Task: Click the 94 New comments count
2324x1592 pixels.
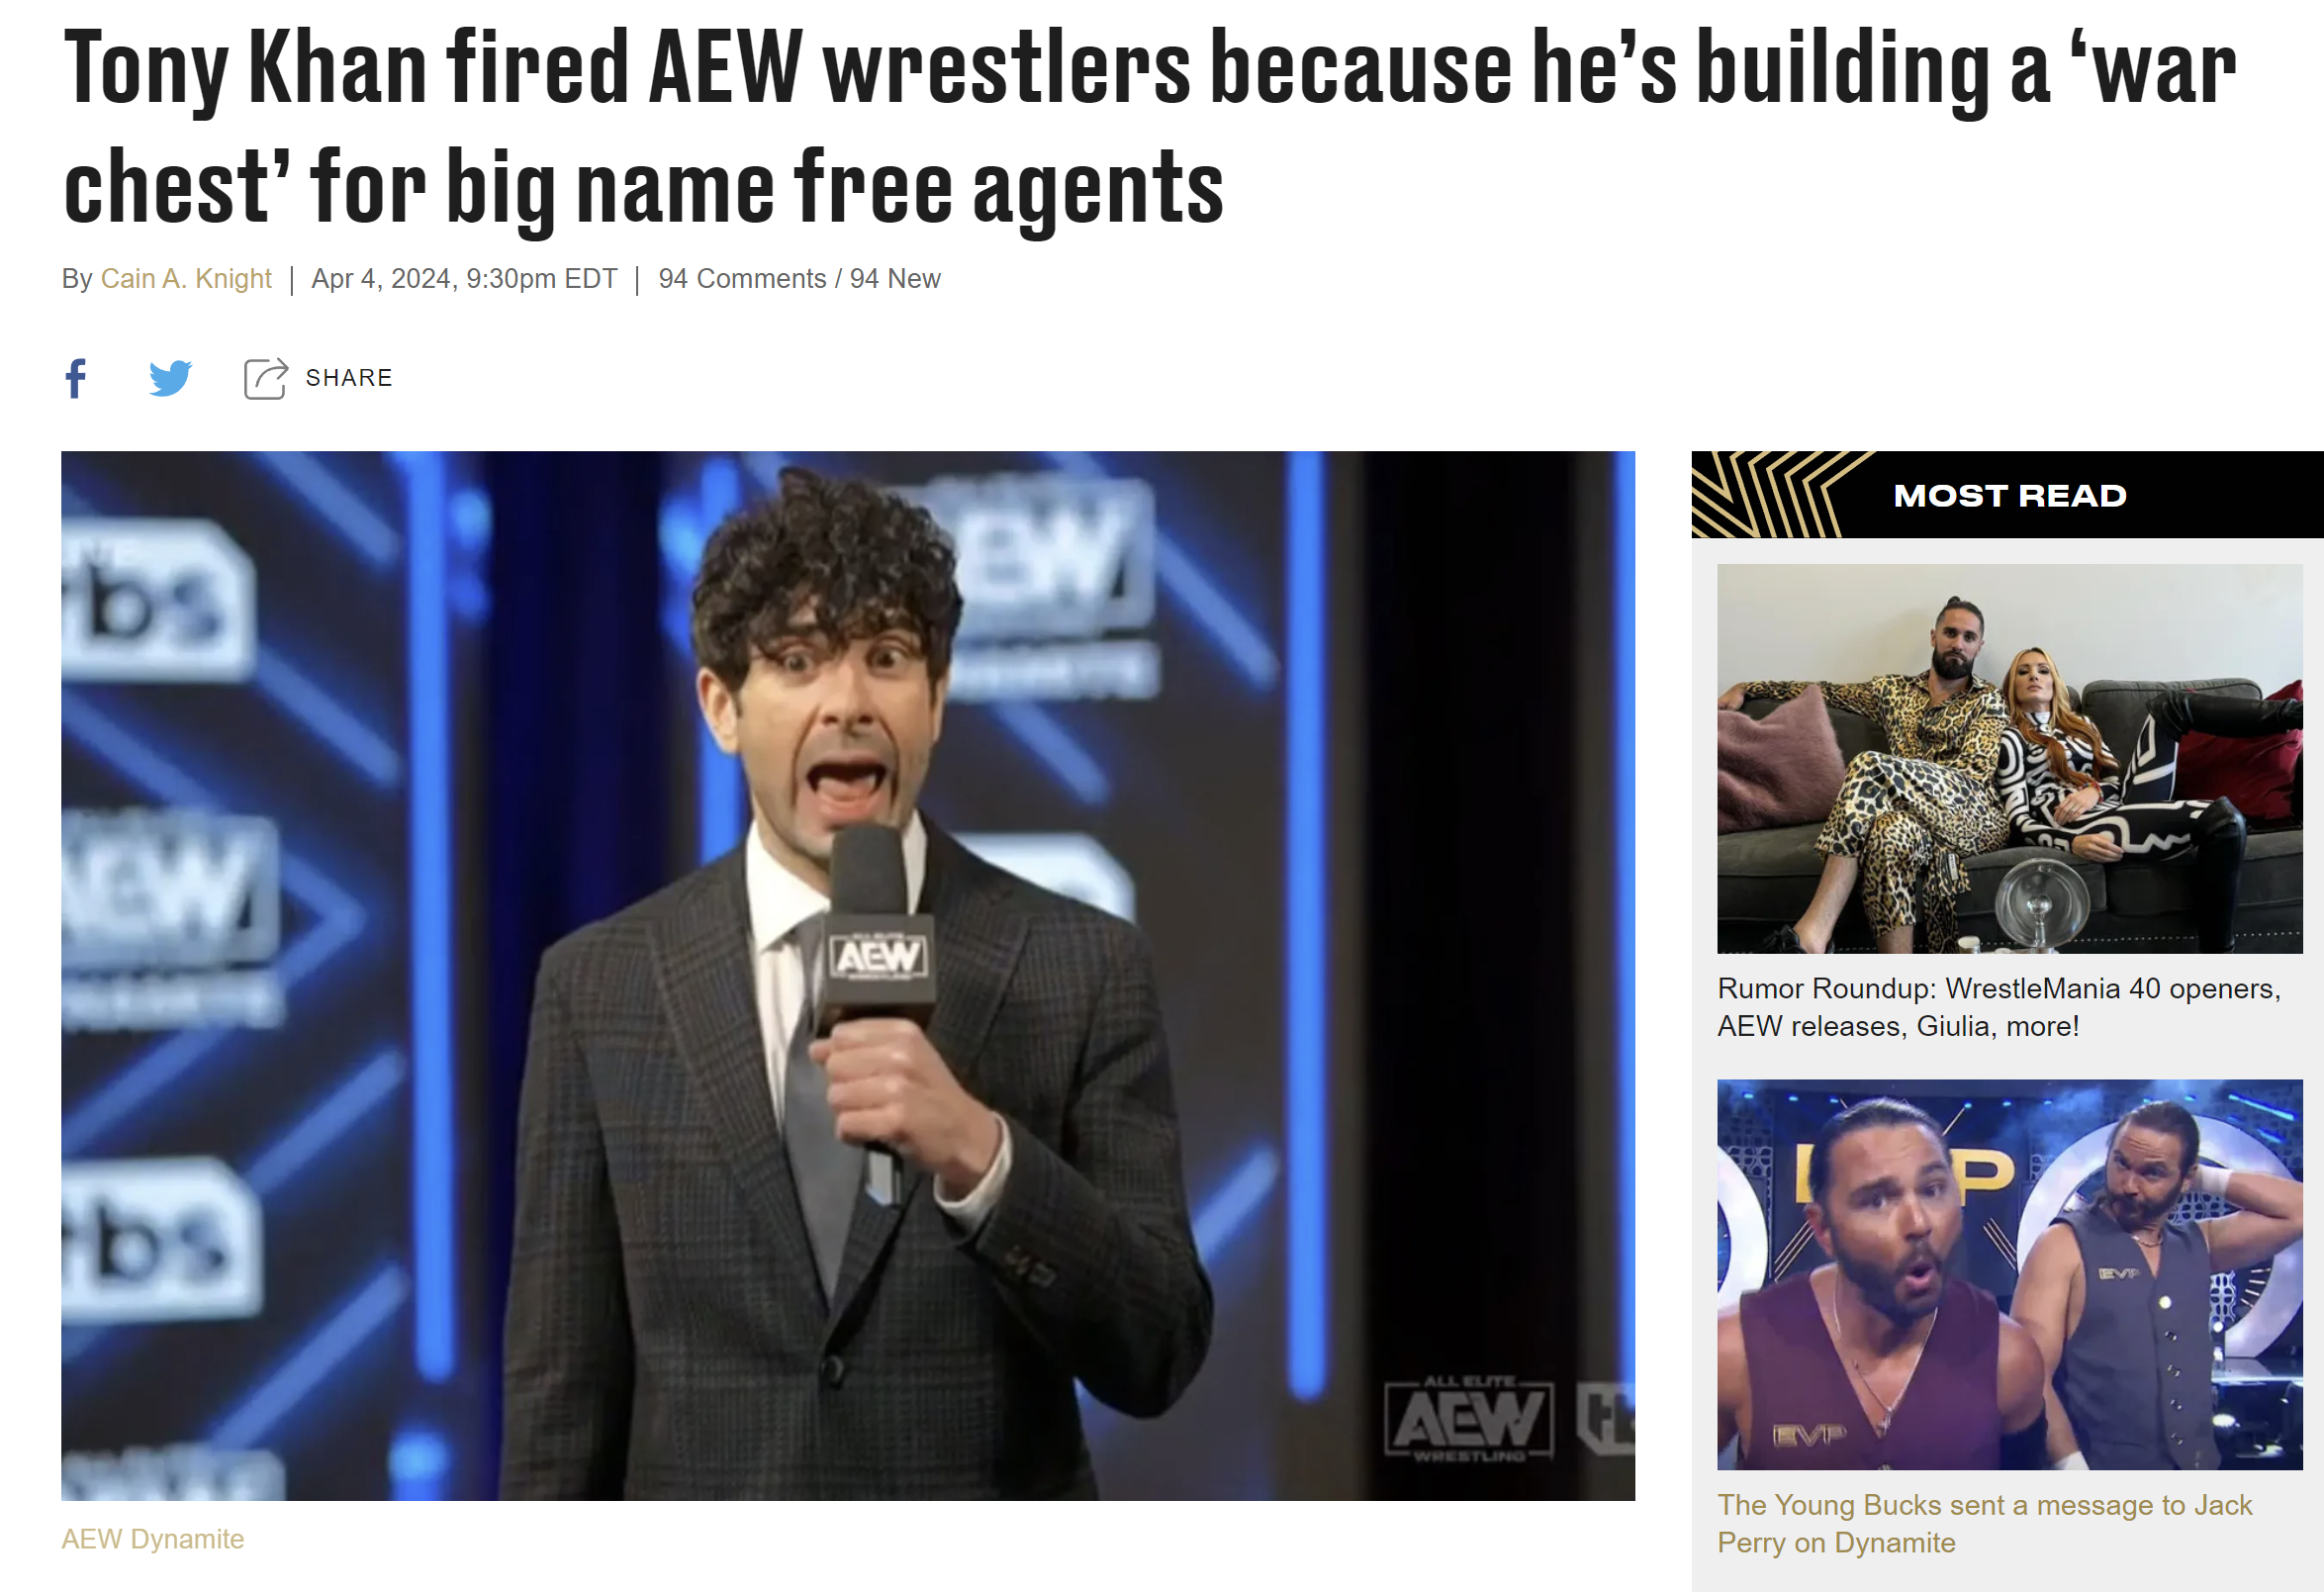Action: click(x=895, y=279)
